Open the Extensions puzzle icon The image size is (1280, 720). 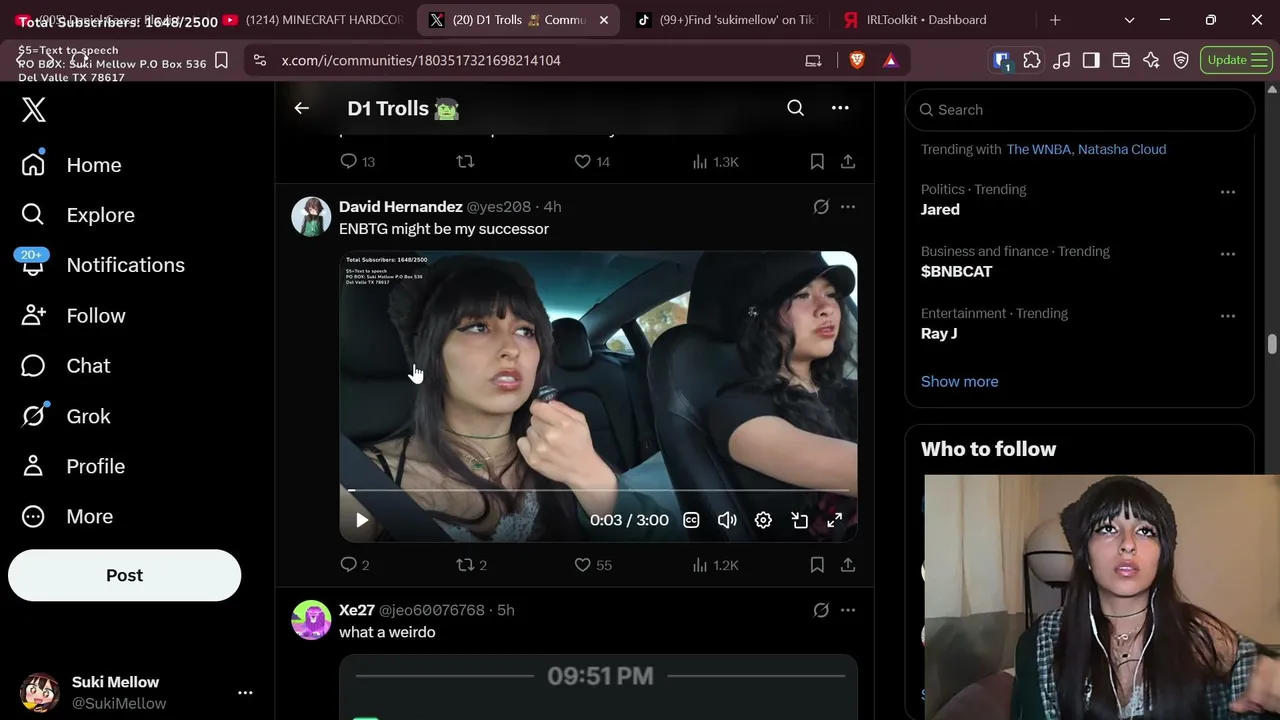[x=1032, y=60]
